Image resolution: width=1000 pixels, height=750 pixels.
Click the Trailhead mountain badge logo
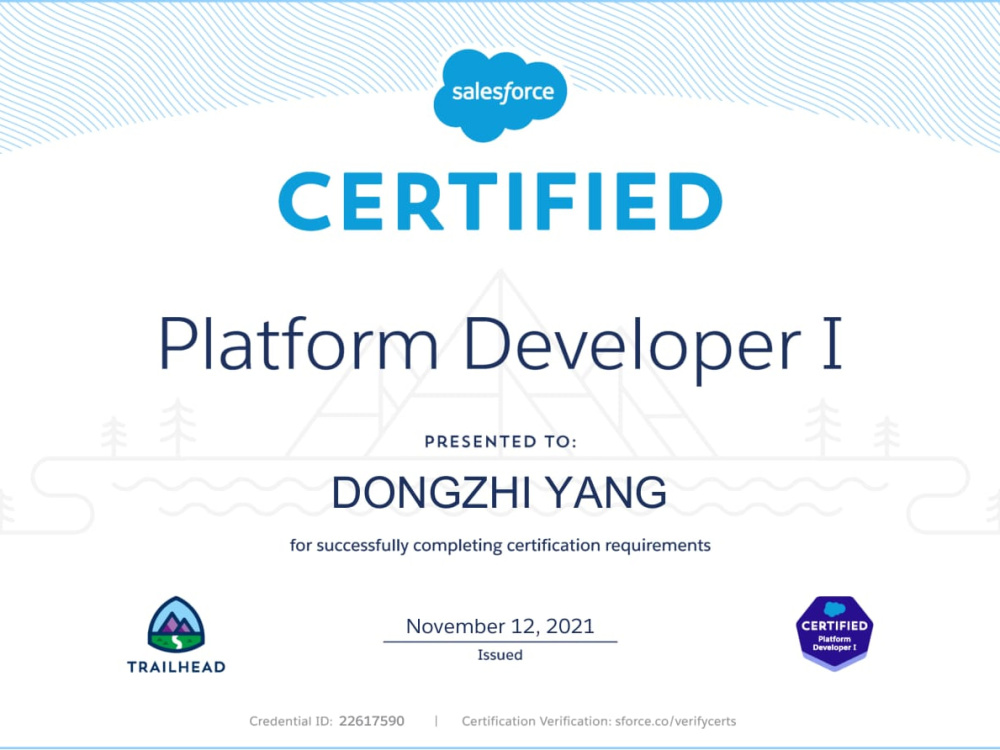click(176, 624)
